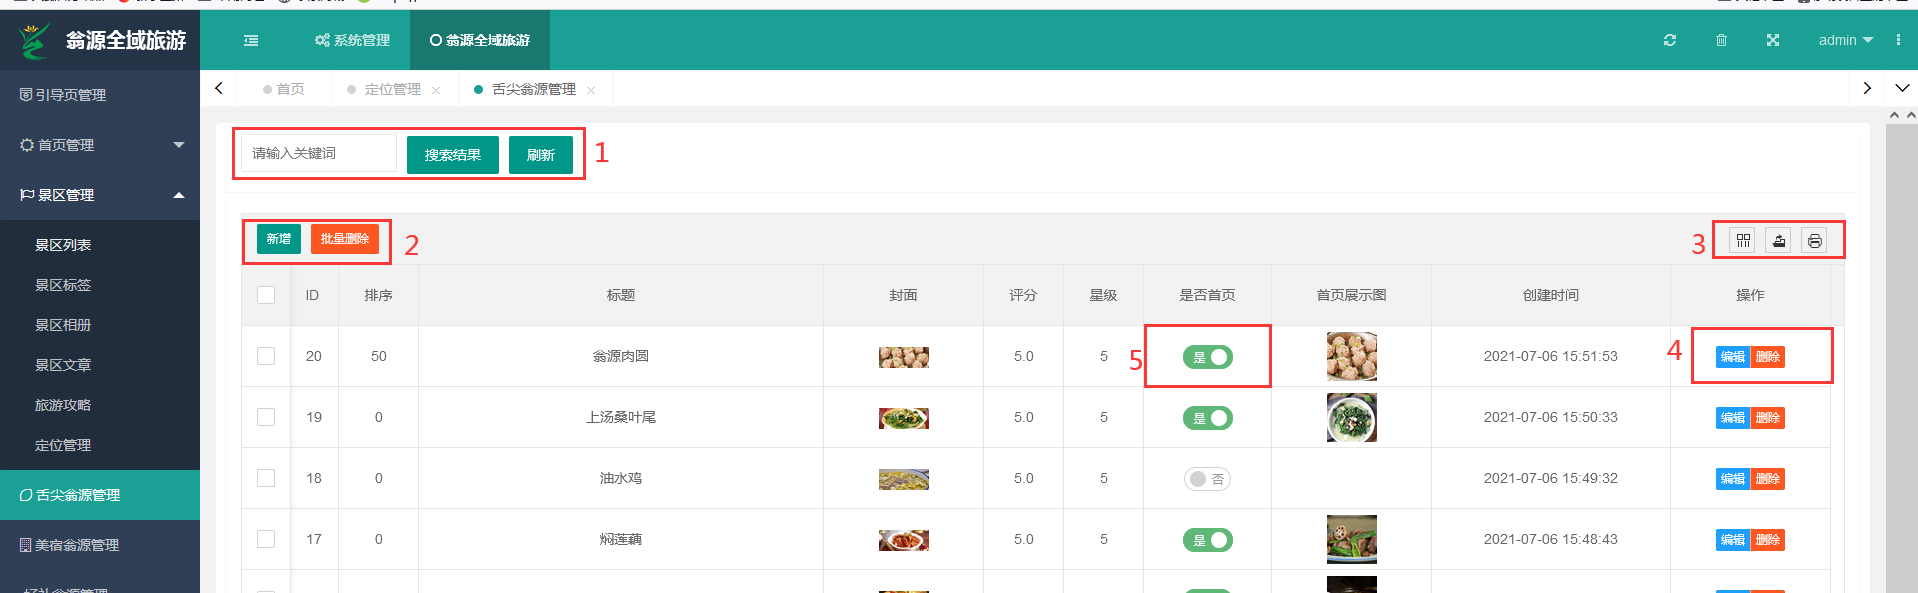The height and width of the screenshot is (593, 1918).
Task: Focus the 请输入关键词 search field
Action: tap(319, 153)
